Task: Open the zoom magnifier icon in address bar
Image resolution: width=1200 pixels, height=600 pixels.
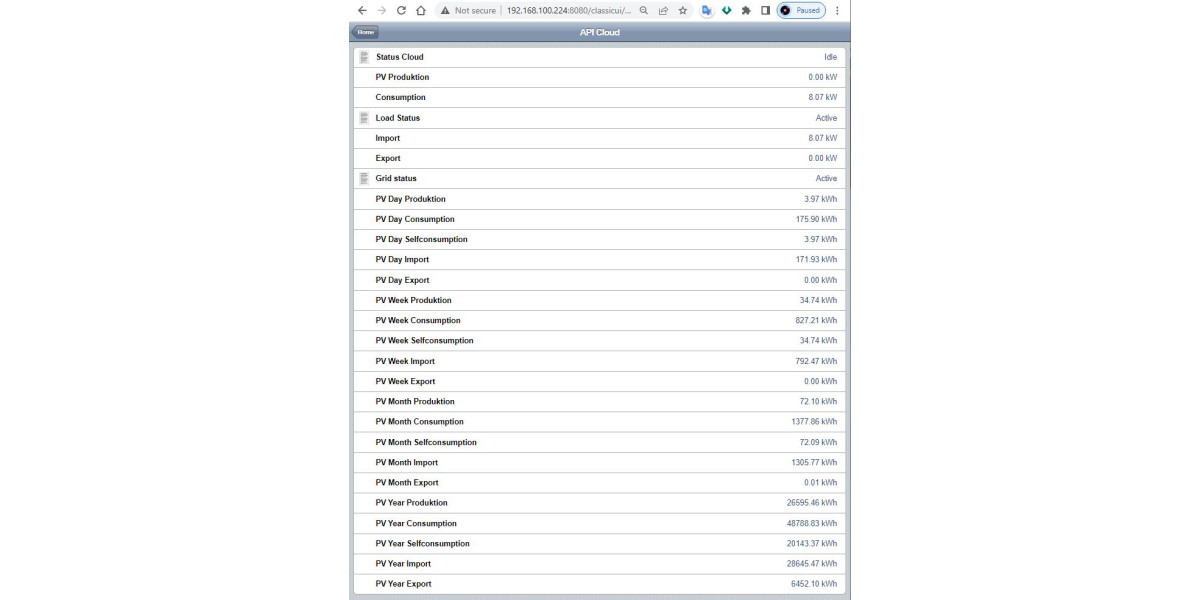Action: pyautogui.click(x=644, y=10)
